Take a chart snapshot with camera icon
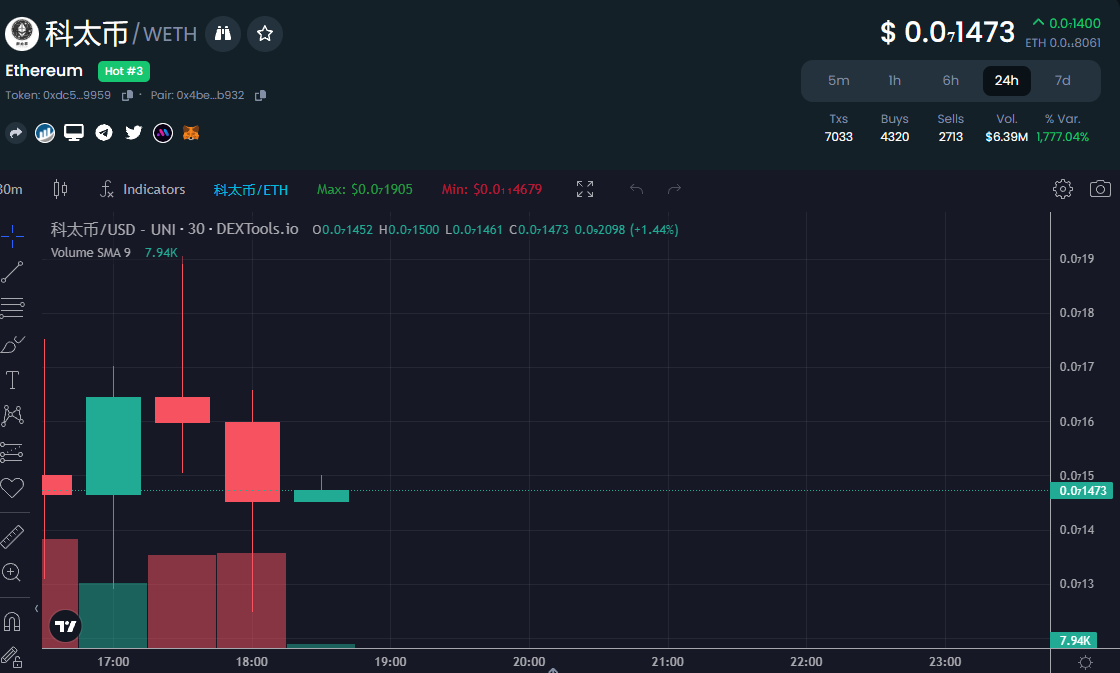1120x673 pixels. click(x=1100, y=189)
